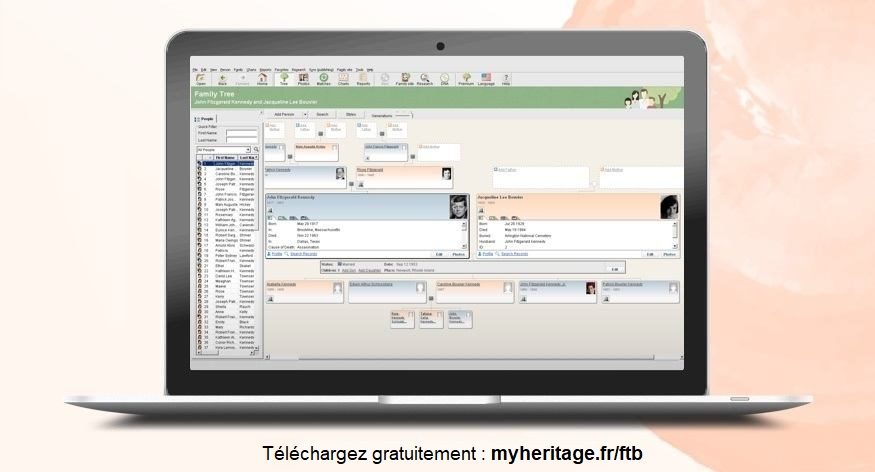Click the person icon on Arabella Kennedy card

[x=270, y=299]
